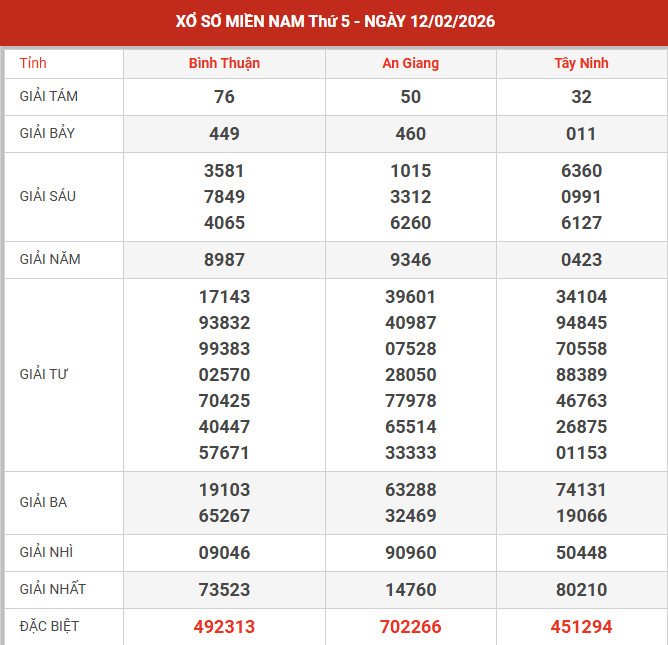This screenshot has width=668, height=645.
Task: Click Bình Thuận eighth prize number 76
Action: pyautogui.click(x=224, y=97)
